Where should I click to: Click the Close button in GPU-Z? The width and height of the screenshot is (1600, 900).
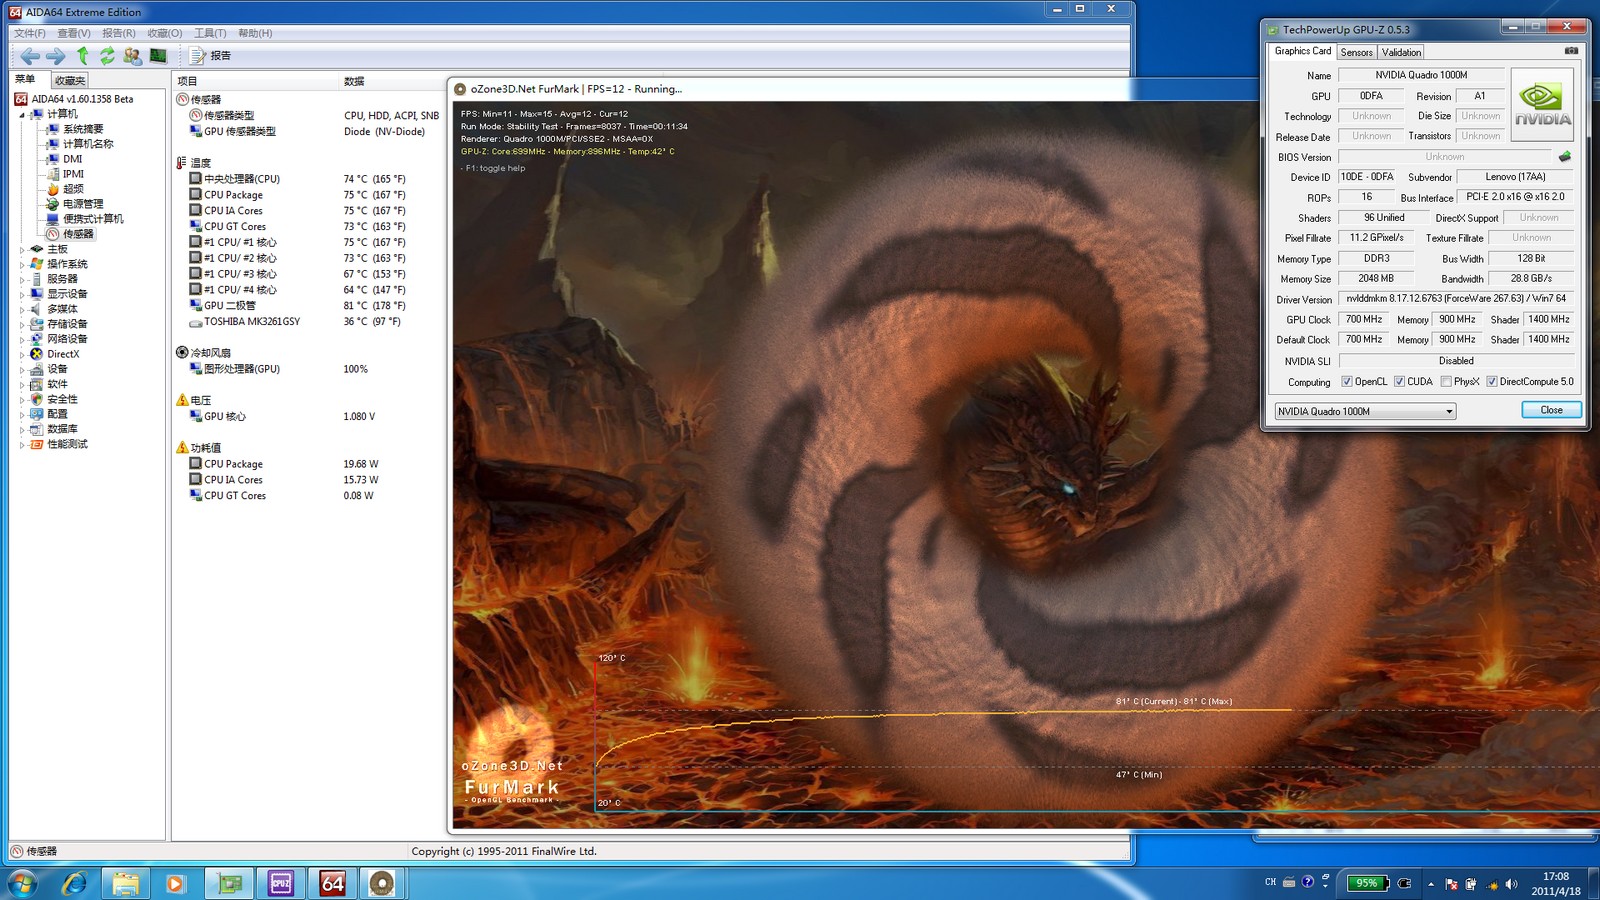[1551, 410]
